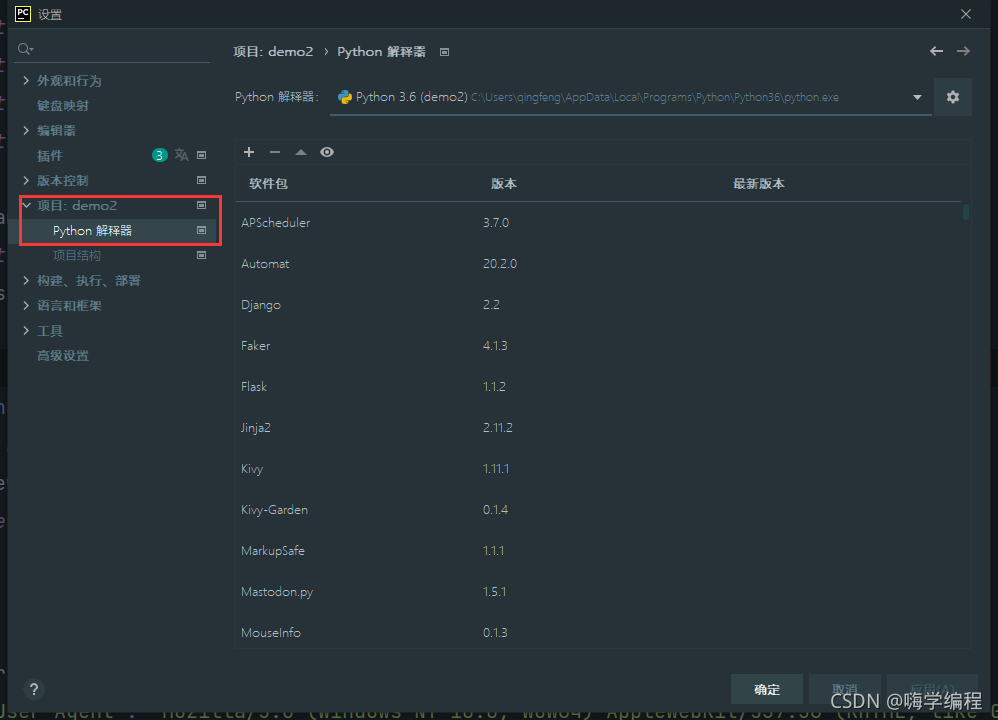Open the 项目结构 settings page
998x720 pixels.
pyautogui.click(x=77, y=255)
